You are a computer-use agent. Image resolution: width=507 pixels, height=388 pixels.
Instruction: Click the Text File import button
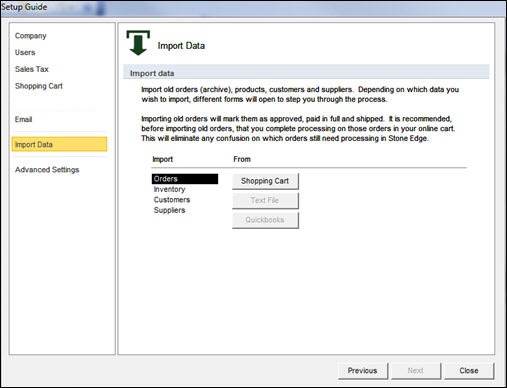click(265, 200)
